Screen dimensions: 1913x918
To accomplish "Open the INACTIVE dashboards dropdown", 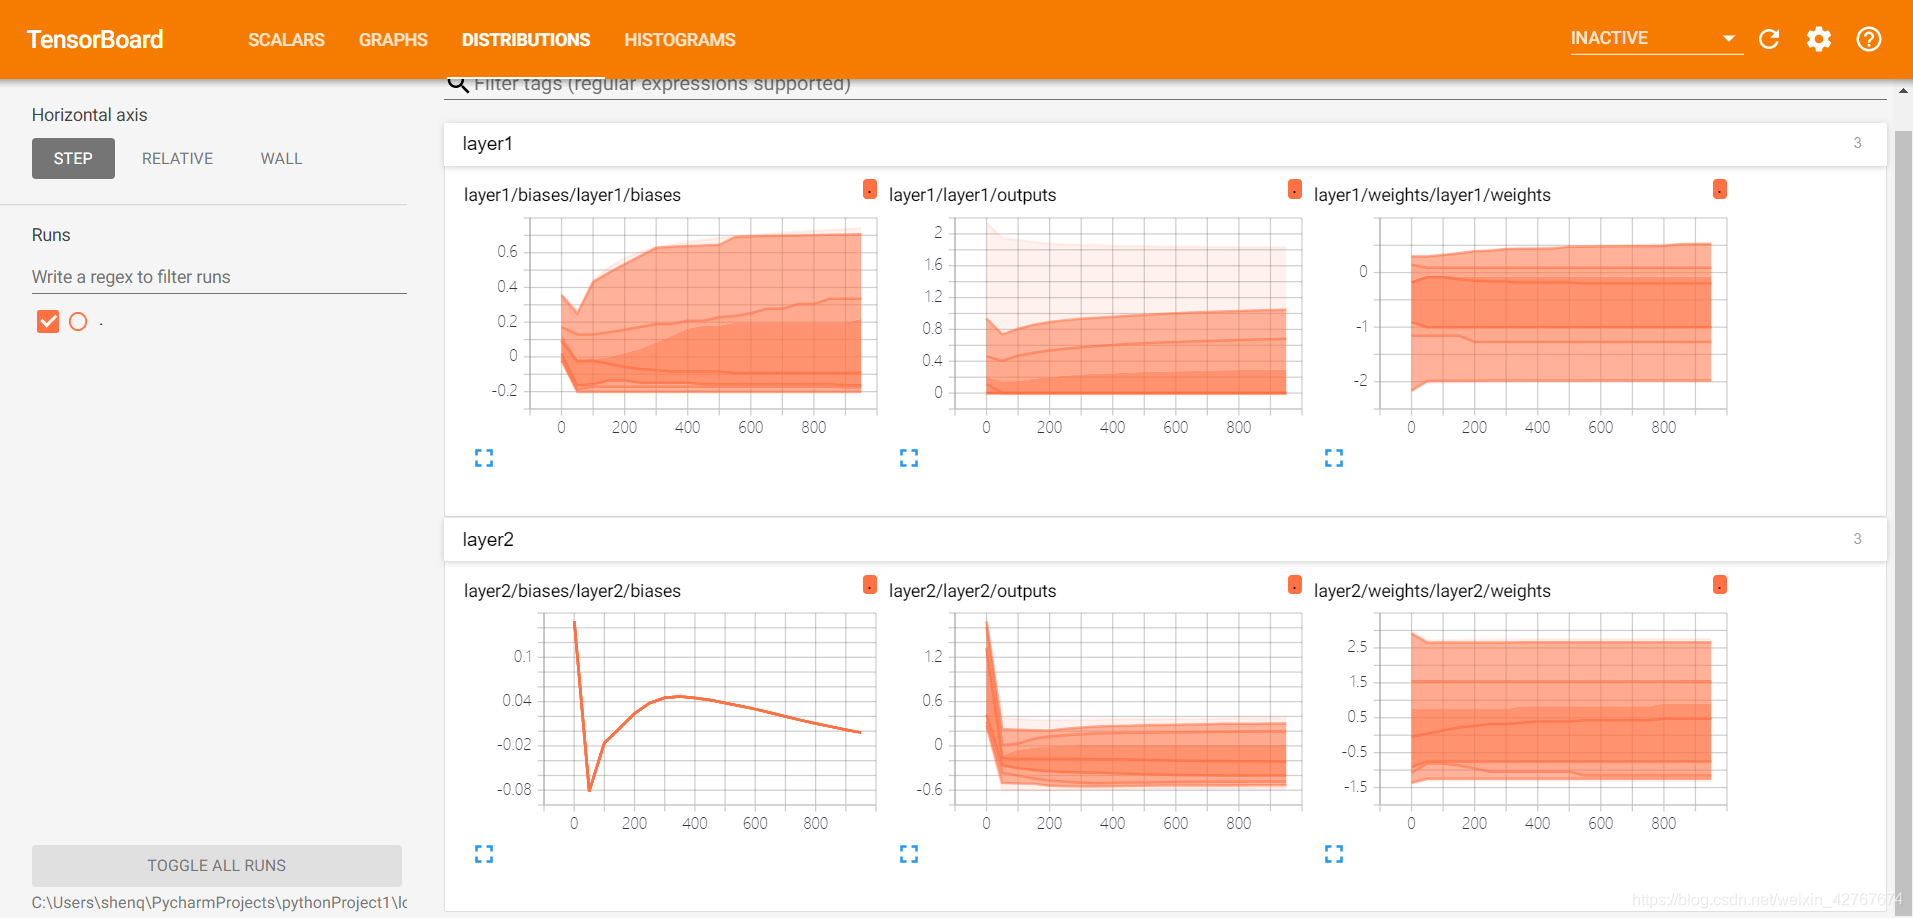I will click(1656, 38).
